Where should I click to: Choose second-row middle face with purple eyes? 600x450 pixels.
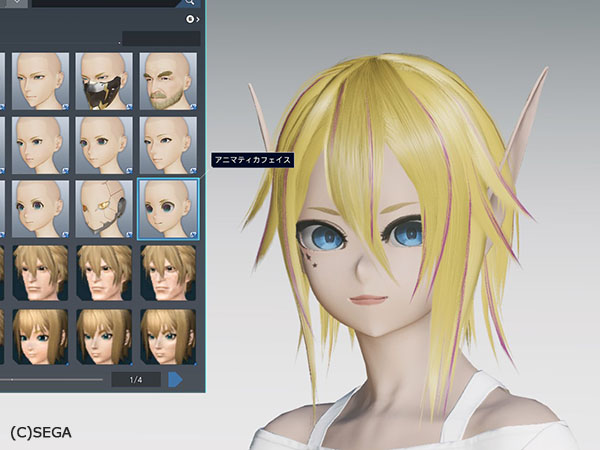coord(104,145)
